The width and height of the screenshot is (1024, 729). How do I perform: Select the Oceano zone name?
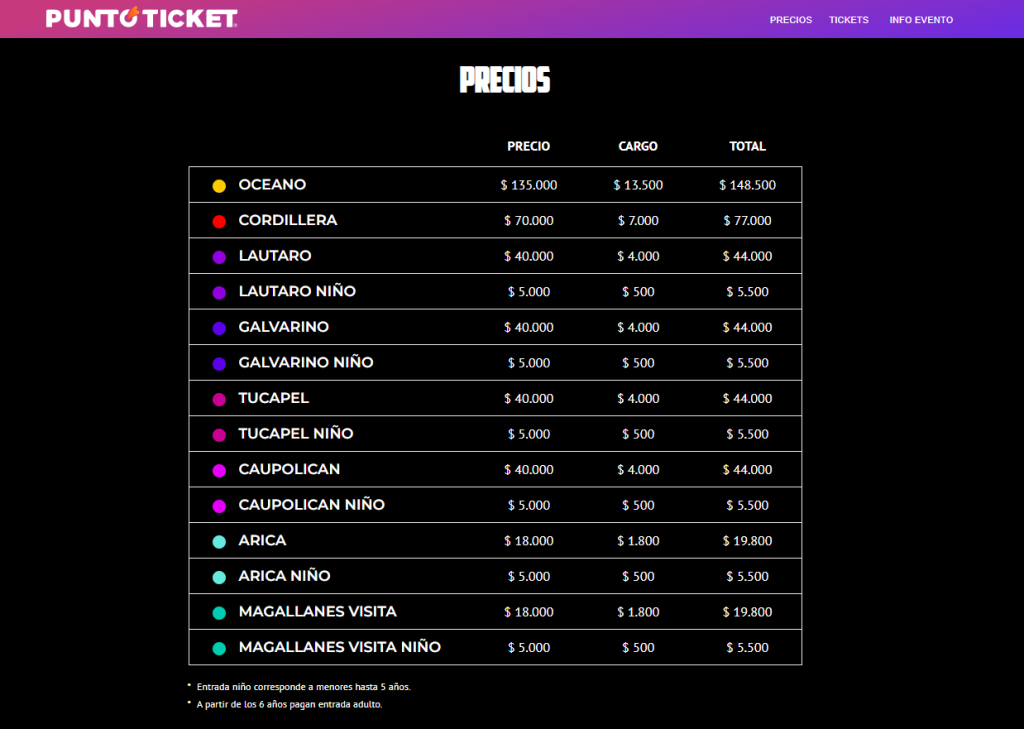pyautogui.click(x=272, y=185)
